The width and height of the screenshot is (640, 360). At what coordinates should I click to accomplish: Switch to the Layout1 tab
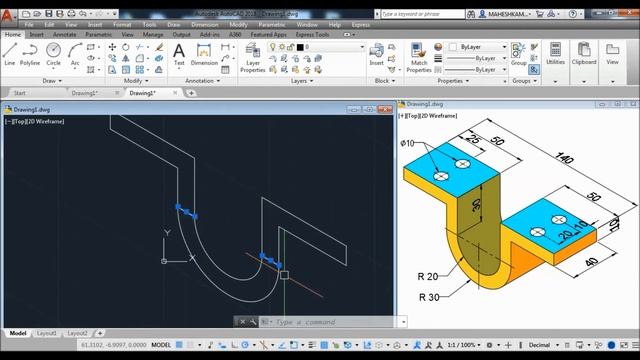pyautogui.click(x=47, y=333)
